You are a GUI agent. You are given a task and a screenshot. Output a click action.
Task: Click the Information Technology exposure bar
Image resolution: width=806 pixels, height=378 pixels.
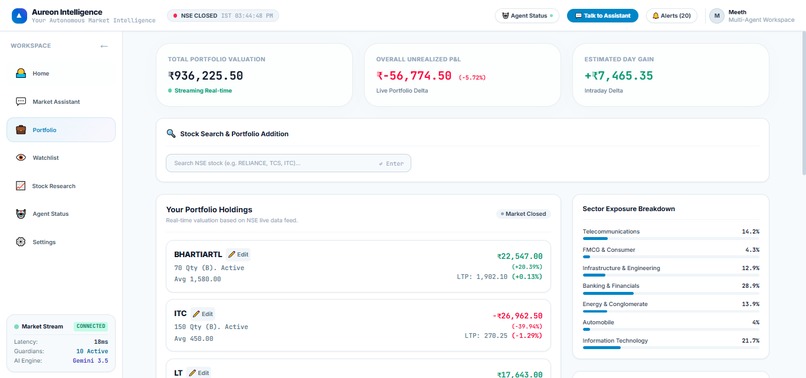(x=671, y=348)
